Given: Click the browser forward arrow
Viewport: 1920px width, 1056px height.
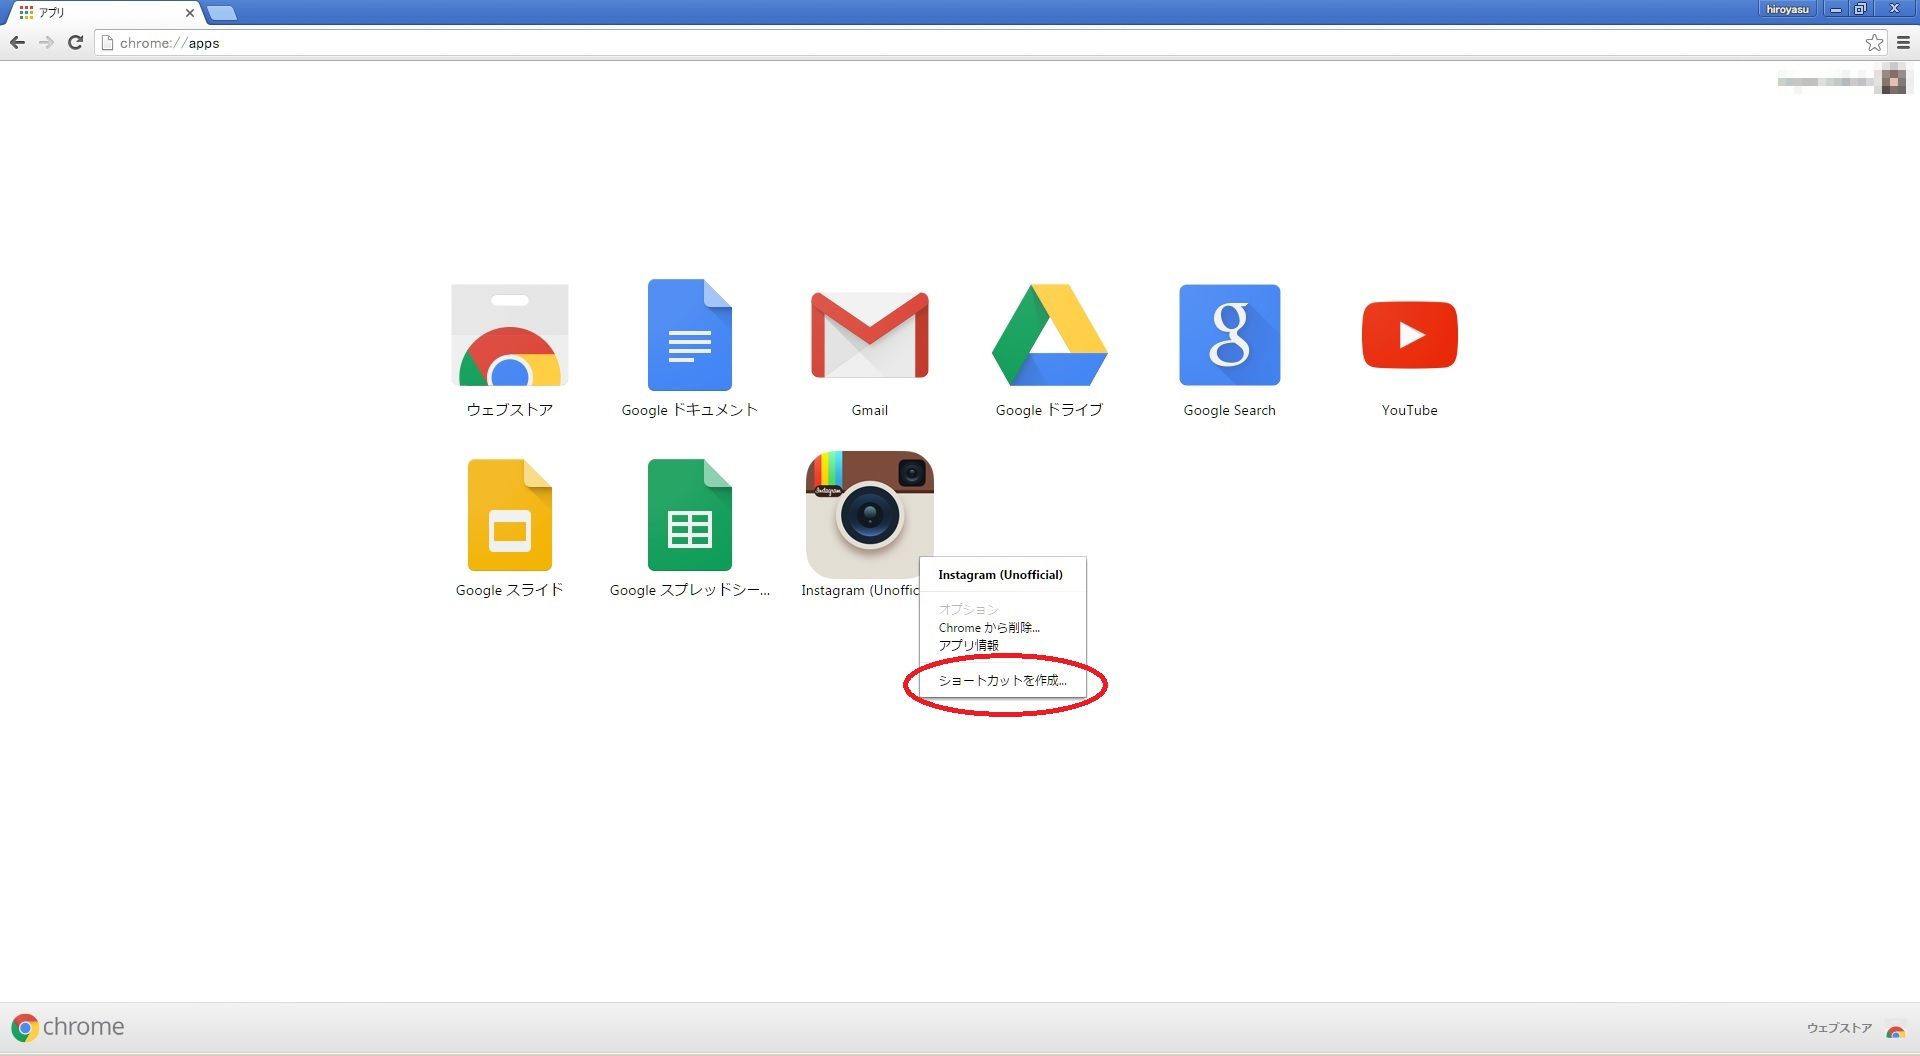Looking at the screenshot, I should click(46, 42).
